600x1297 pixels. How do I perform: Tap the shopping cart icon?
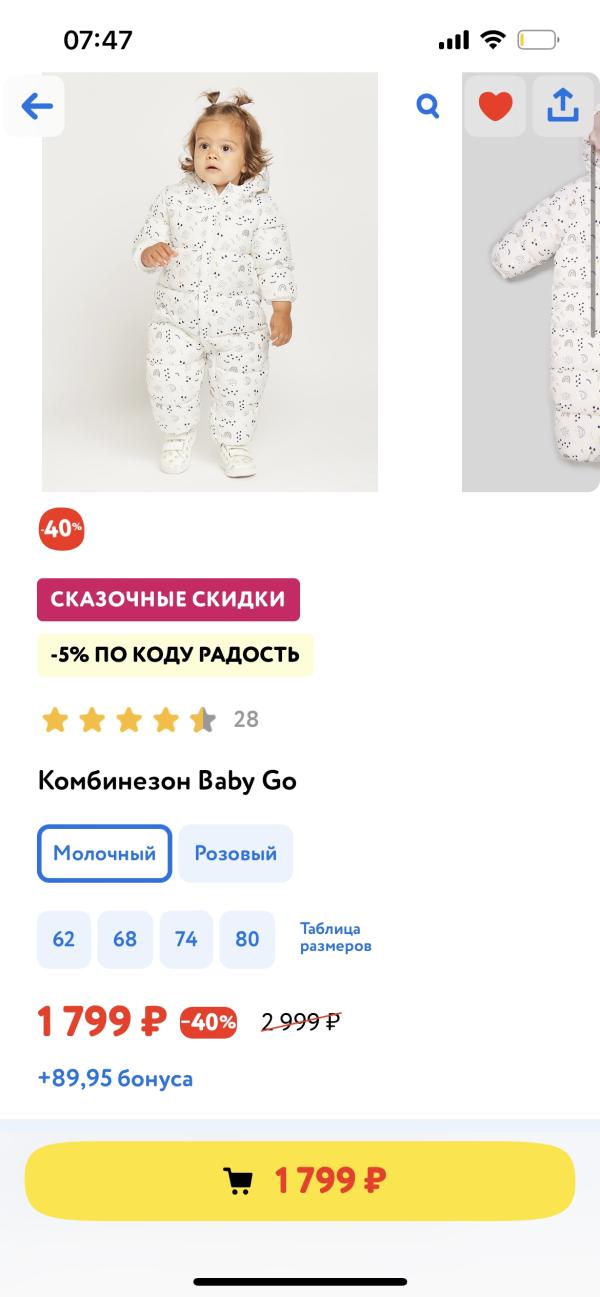(238, 1181)
